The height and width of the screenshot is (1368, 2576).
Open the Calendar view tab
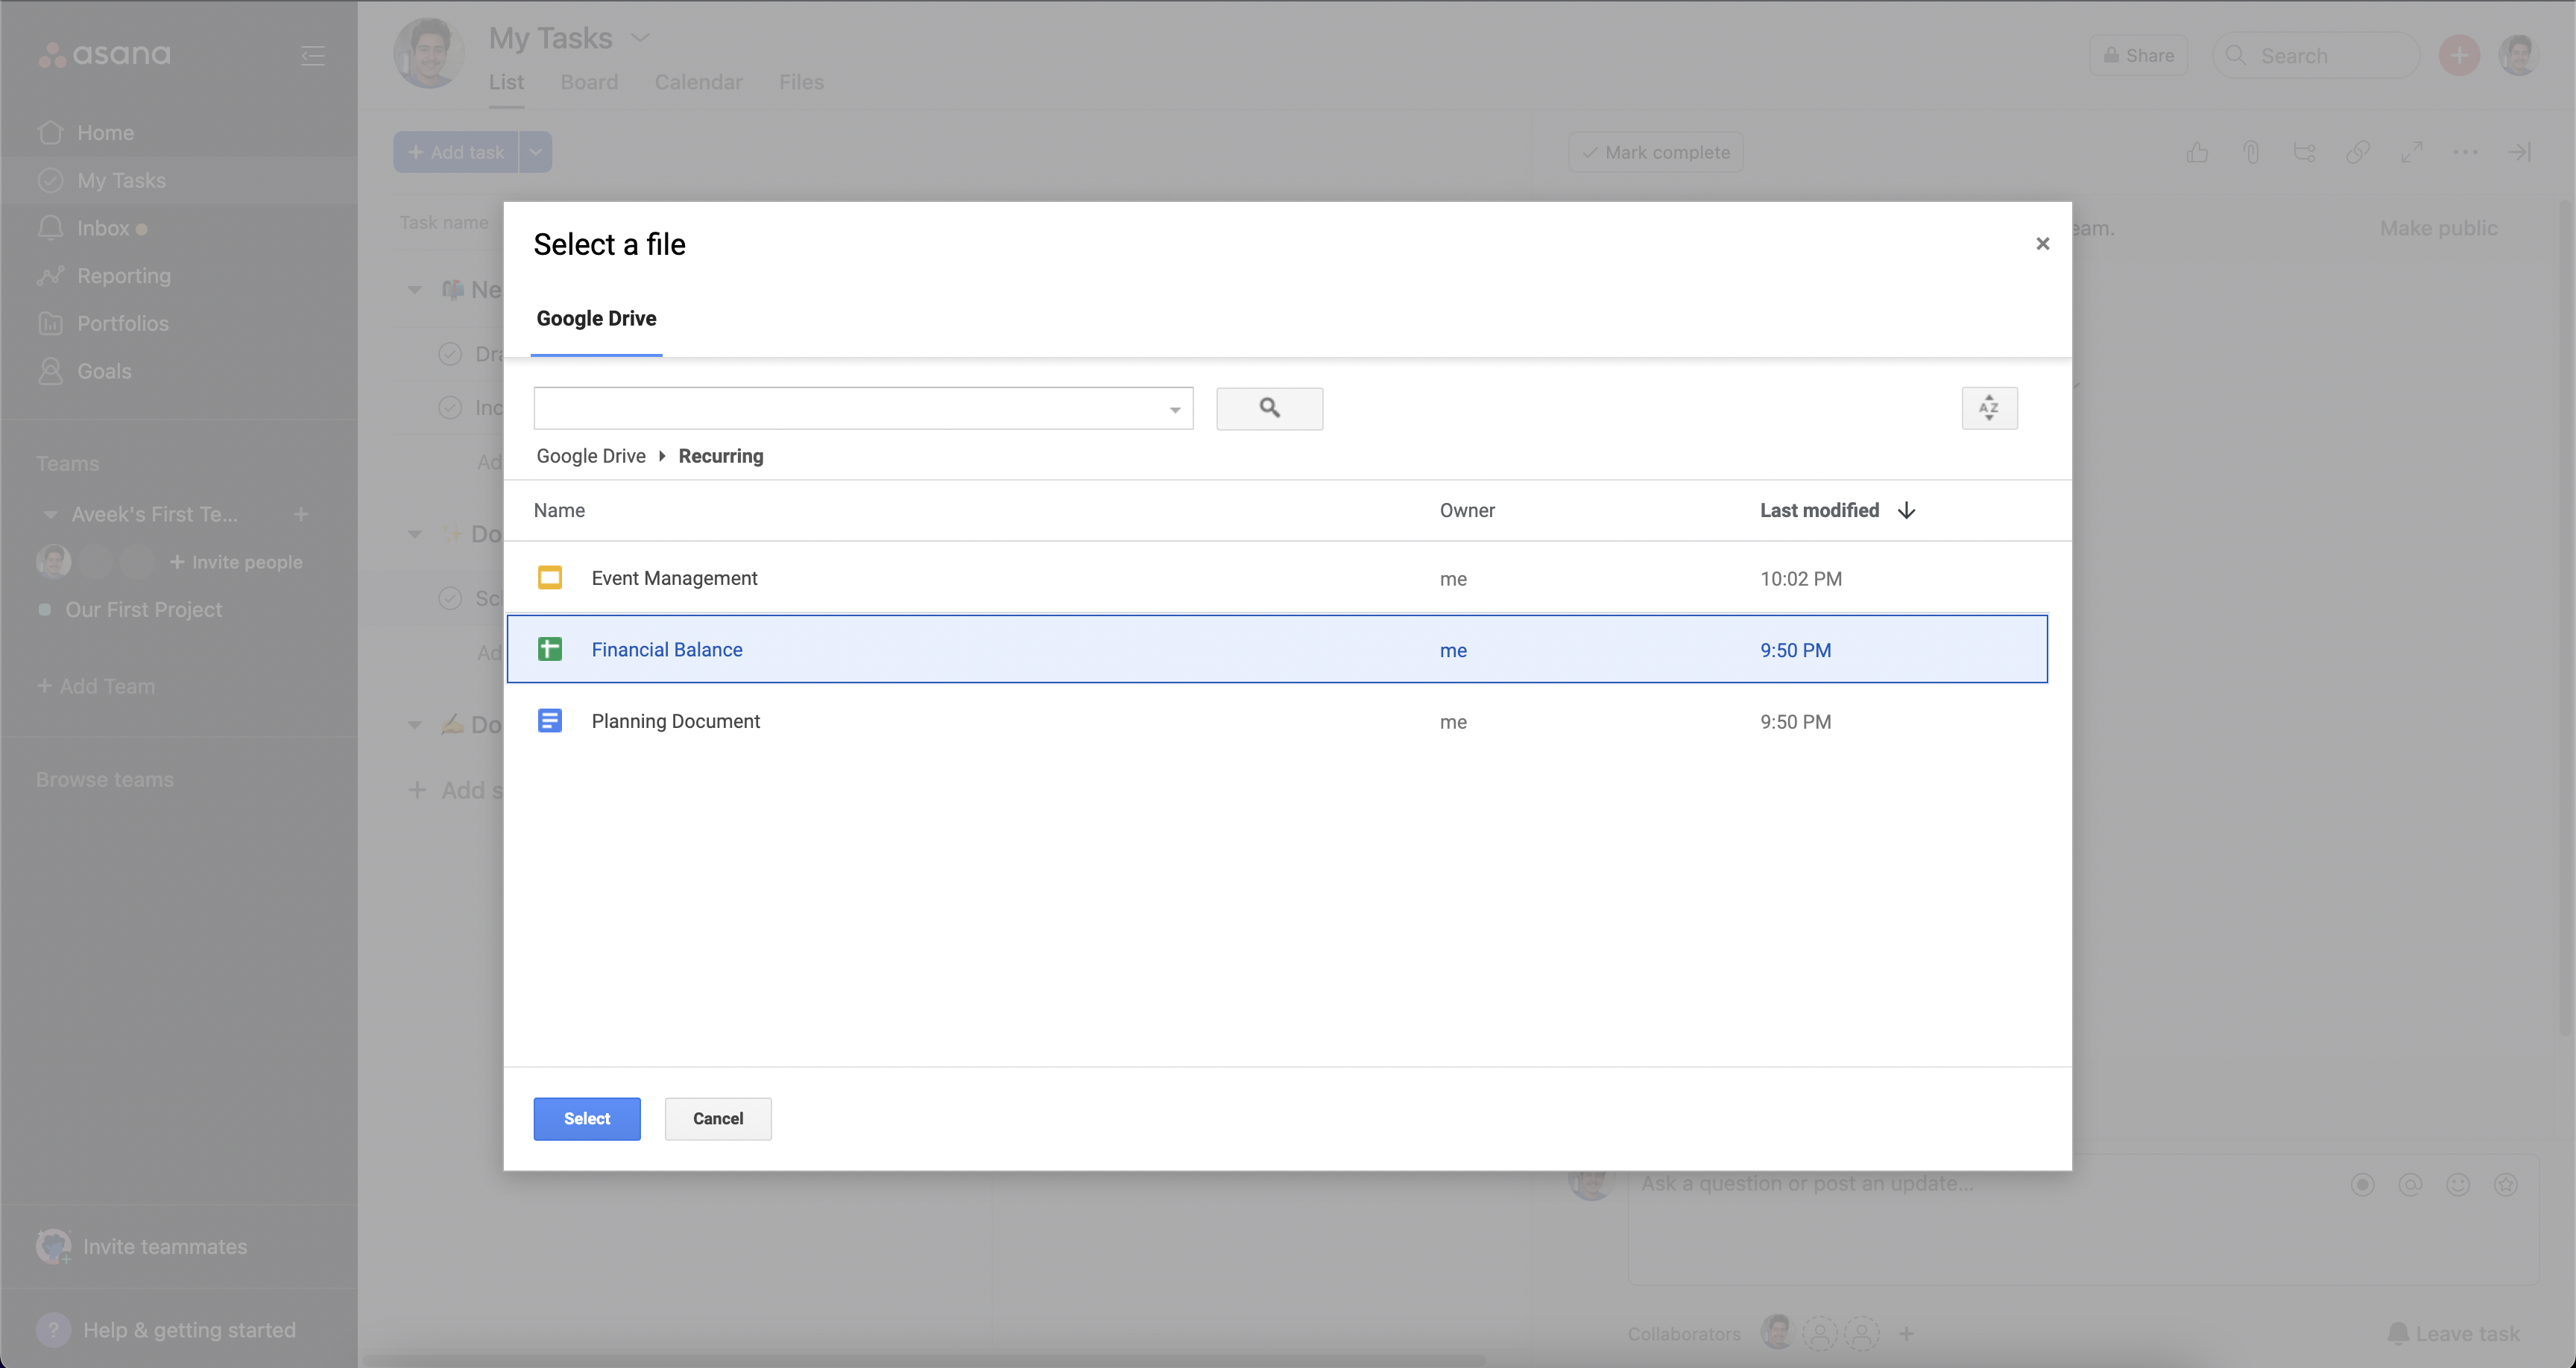tap(698, 82)
